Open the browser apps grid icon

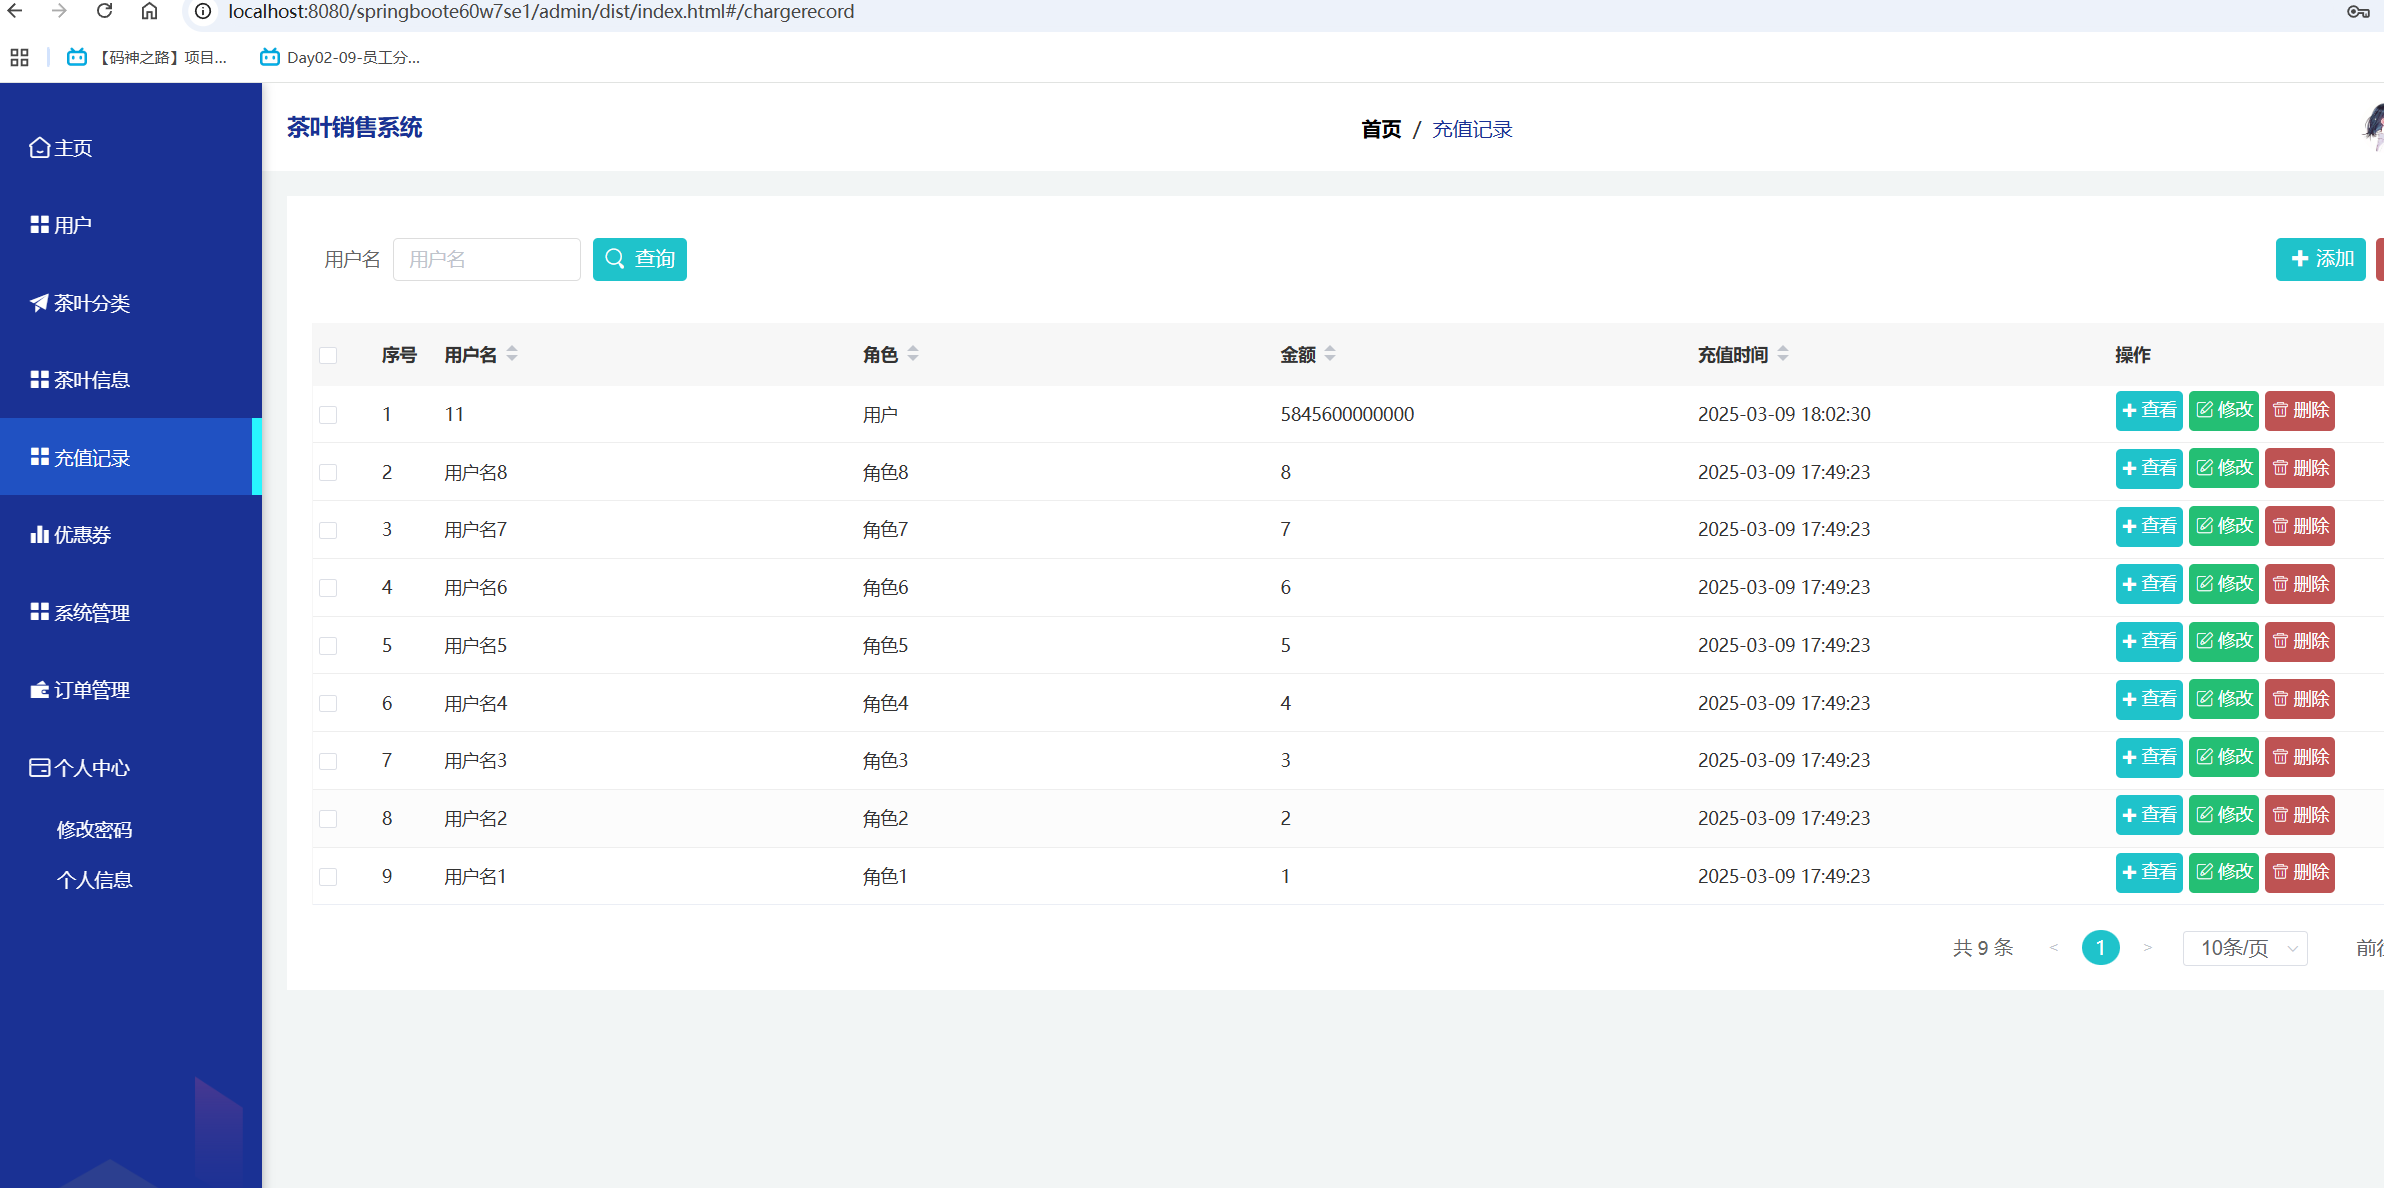[19, 57]
